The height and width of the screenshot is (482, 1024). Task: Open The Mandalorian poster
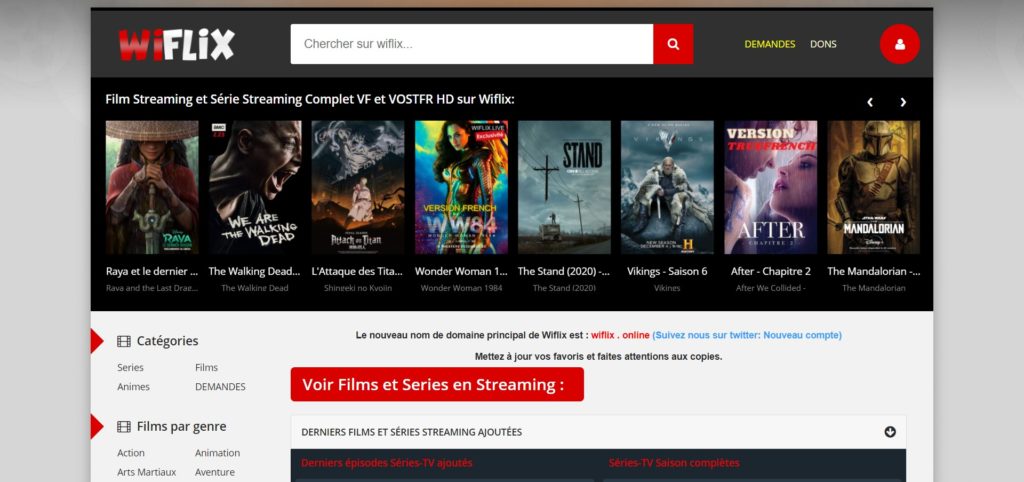coord(874,187)
